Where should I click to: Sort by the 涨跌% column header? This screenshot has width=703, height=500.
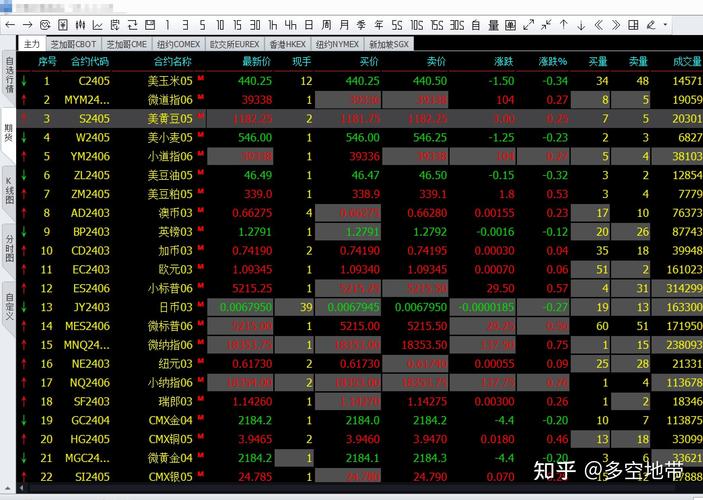point(552,61)
